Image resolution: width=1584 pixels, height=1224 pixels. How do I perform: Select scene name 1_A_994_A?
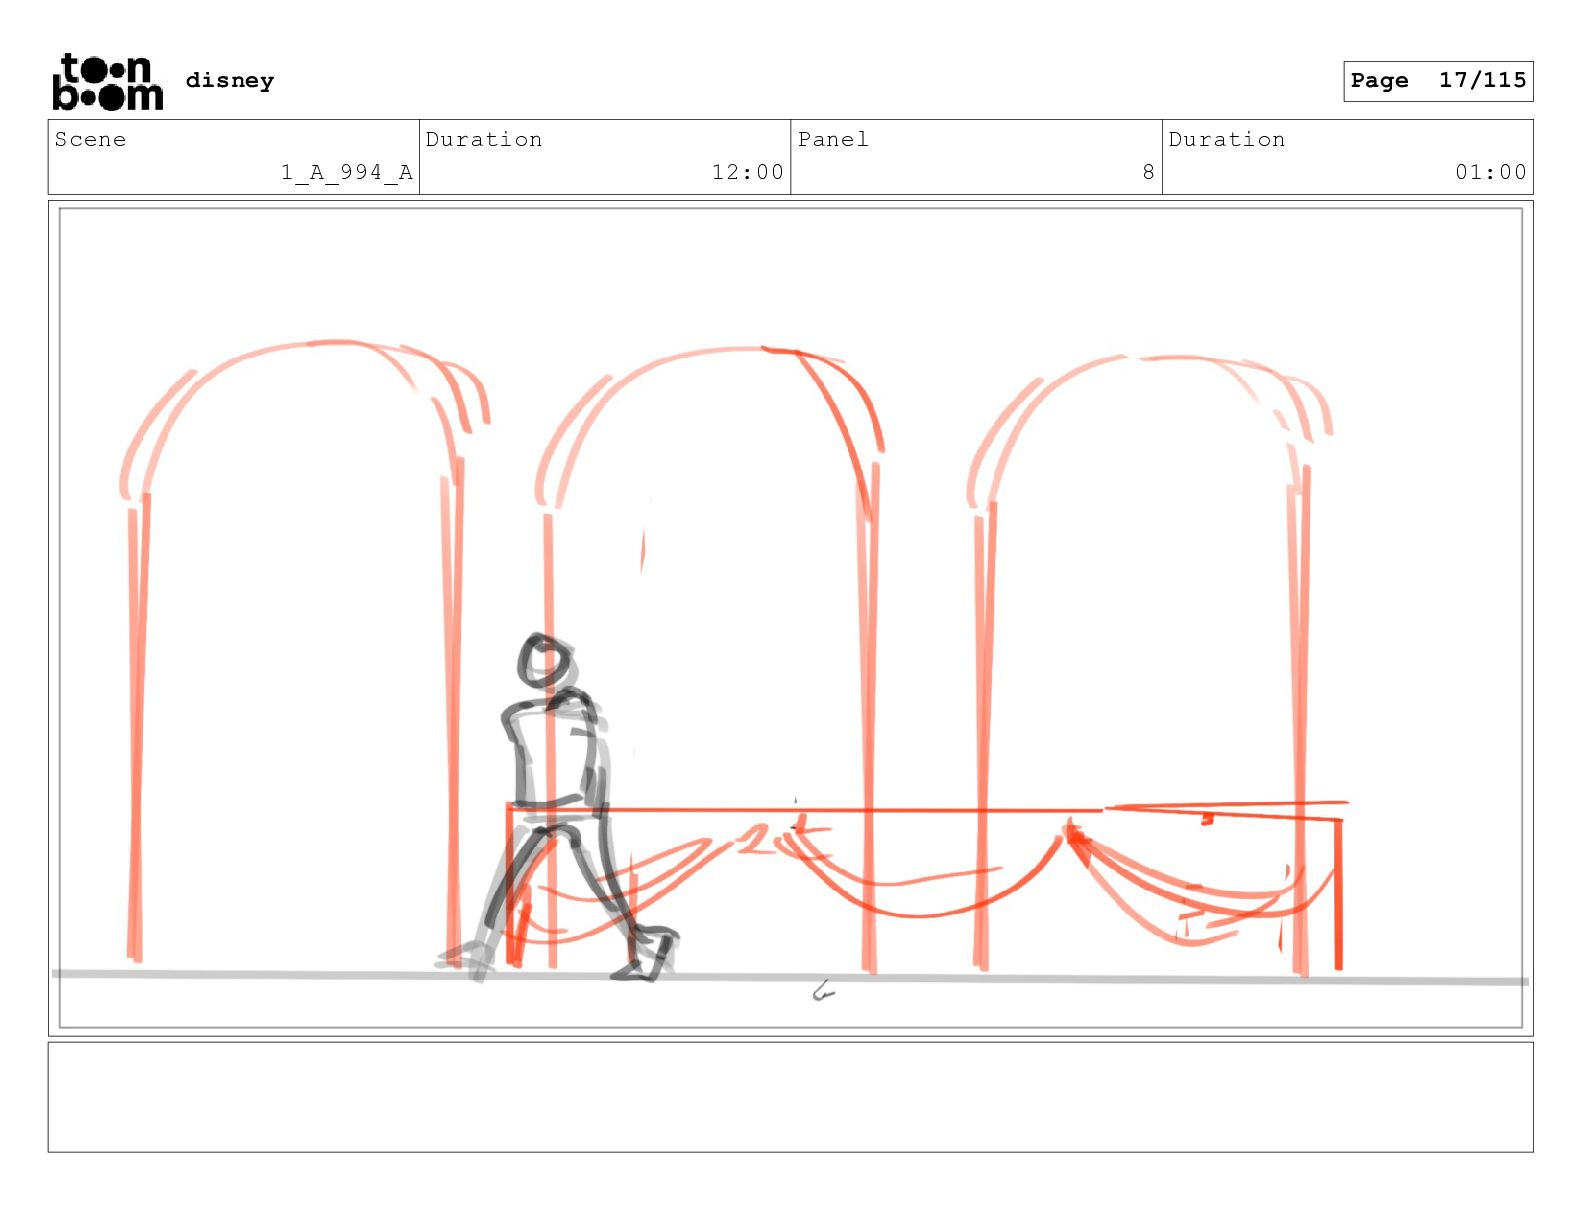[346, 172]
